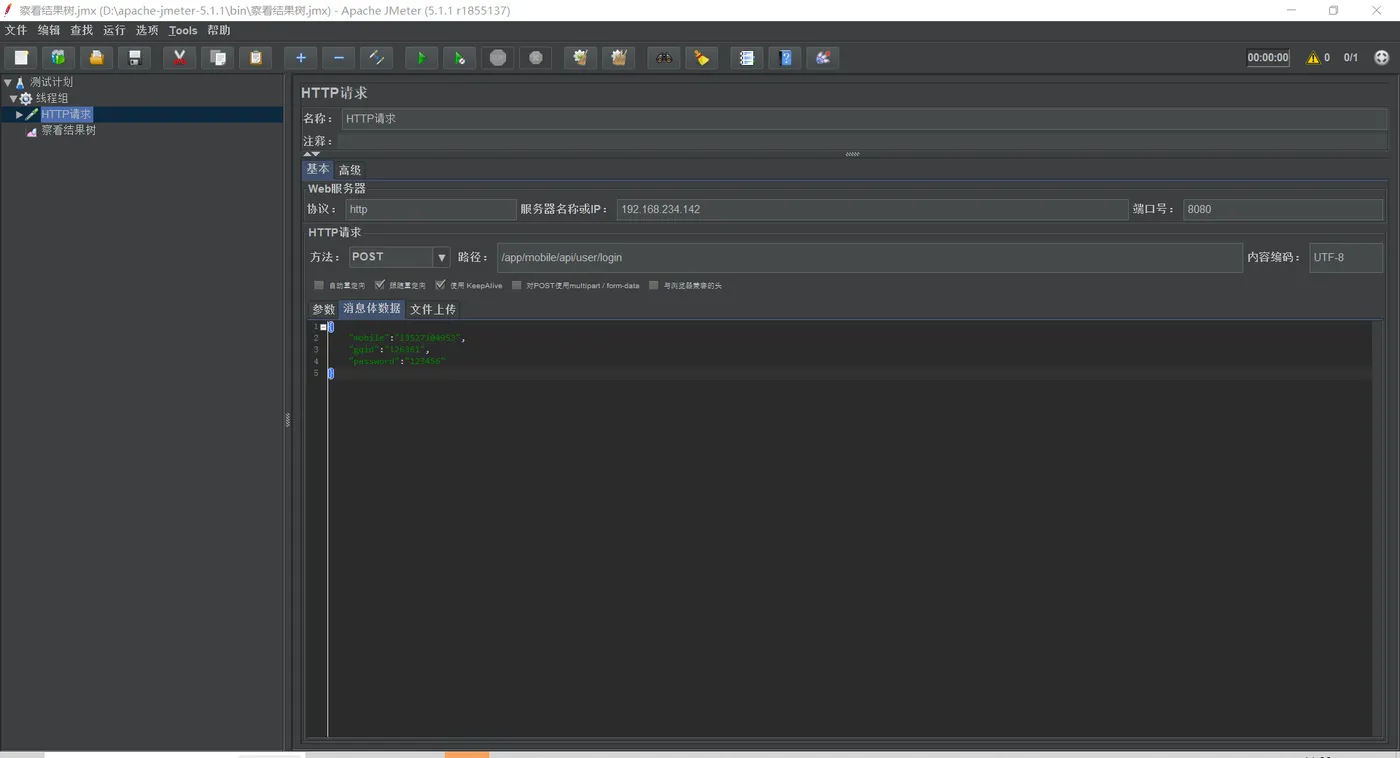Open the Templates toolbar icon
Screen dimensions: 1400x758
(x=58, y=58)
